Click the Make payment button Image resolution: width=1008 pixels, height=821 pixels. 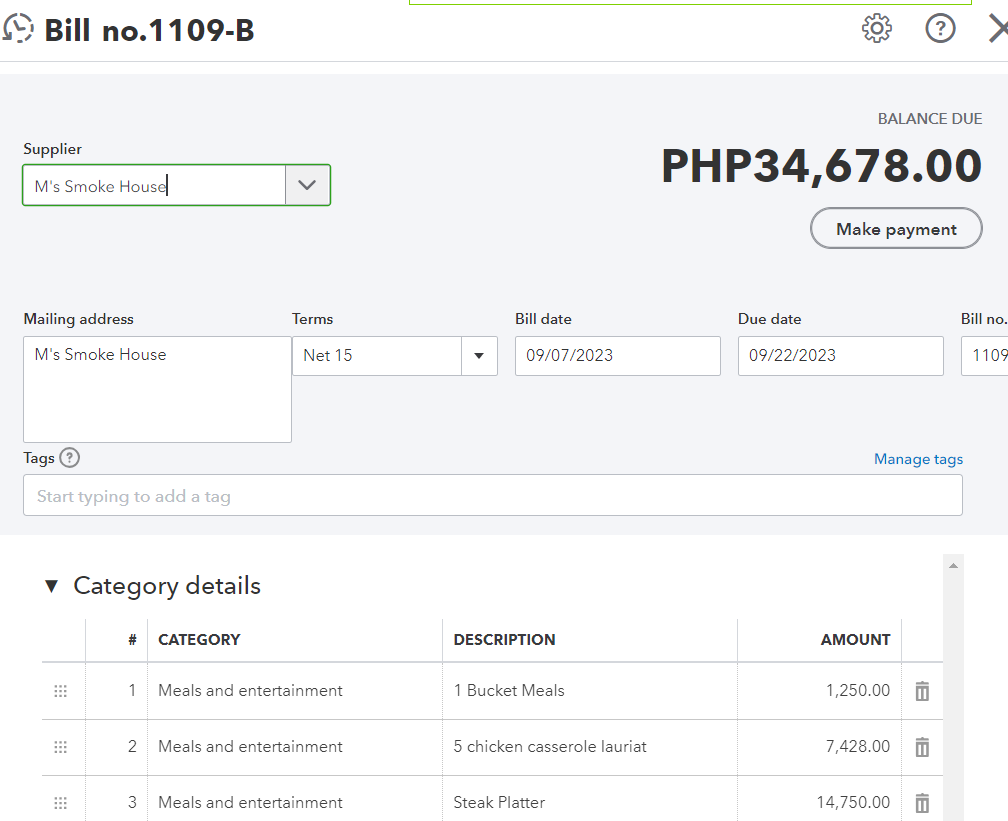coord(896,229)
